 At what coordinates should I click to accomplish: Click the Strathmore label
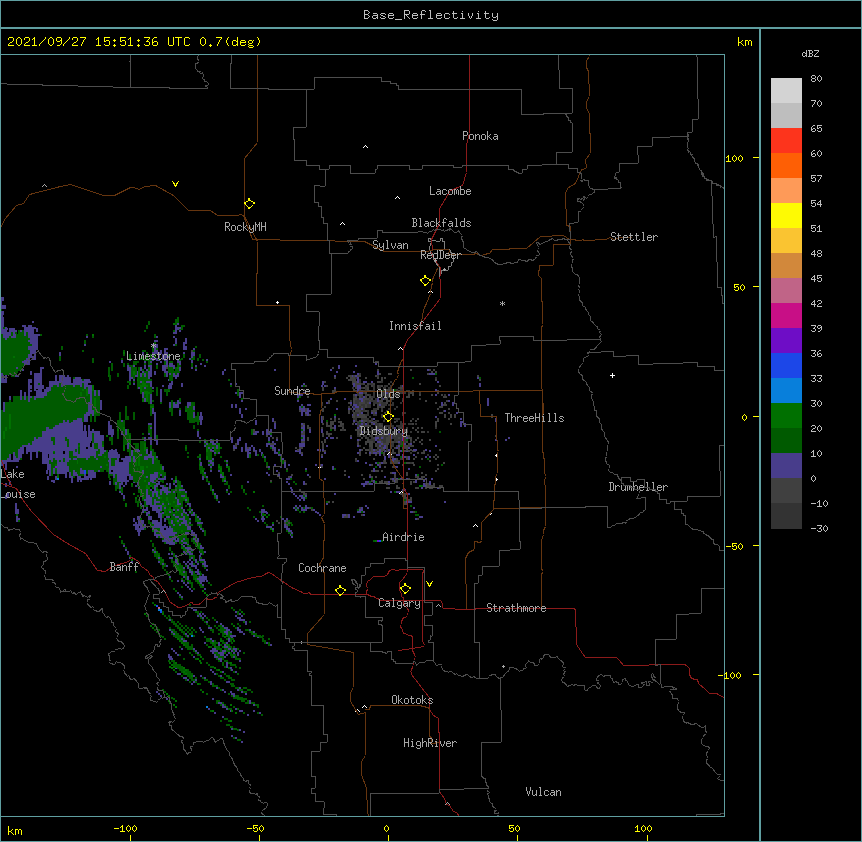[x=516, y=608]
